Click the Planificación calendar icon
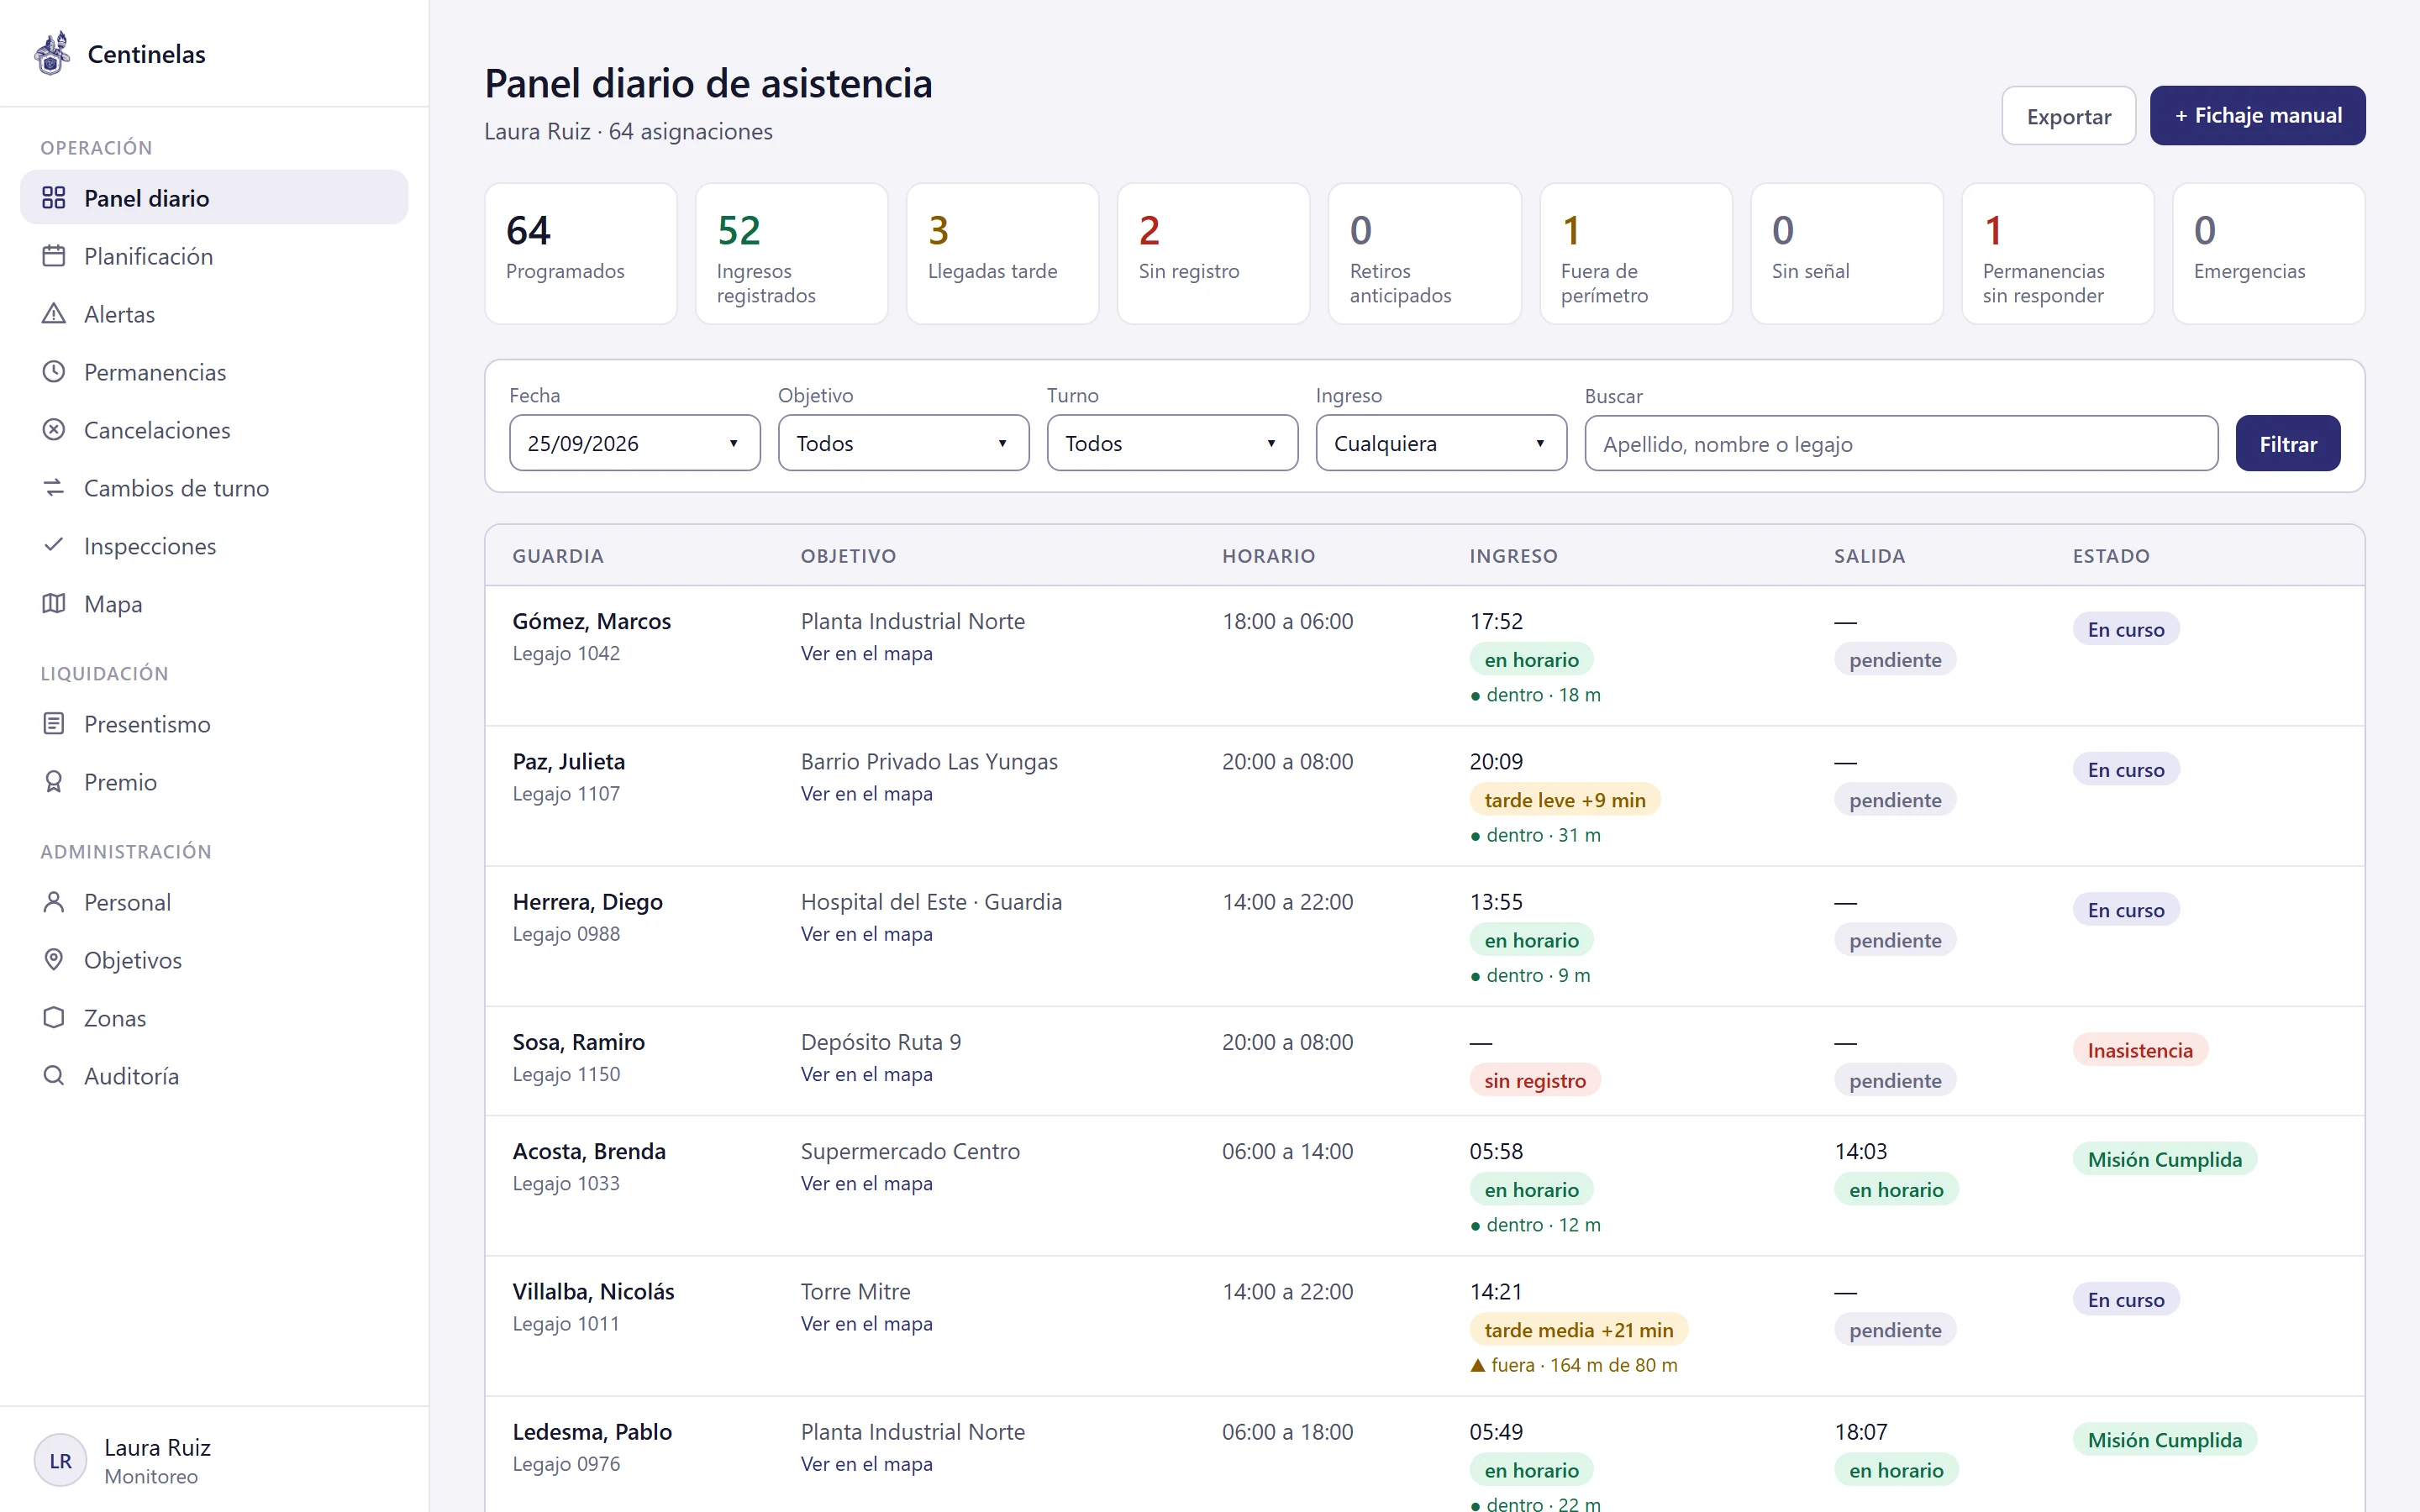Viewport: 2420px width, 1512px height. point(54,256)
